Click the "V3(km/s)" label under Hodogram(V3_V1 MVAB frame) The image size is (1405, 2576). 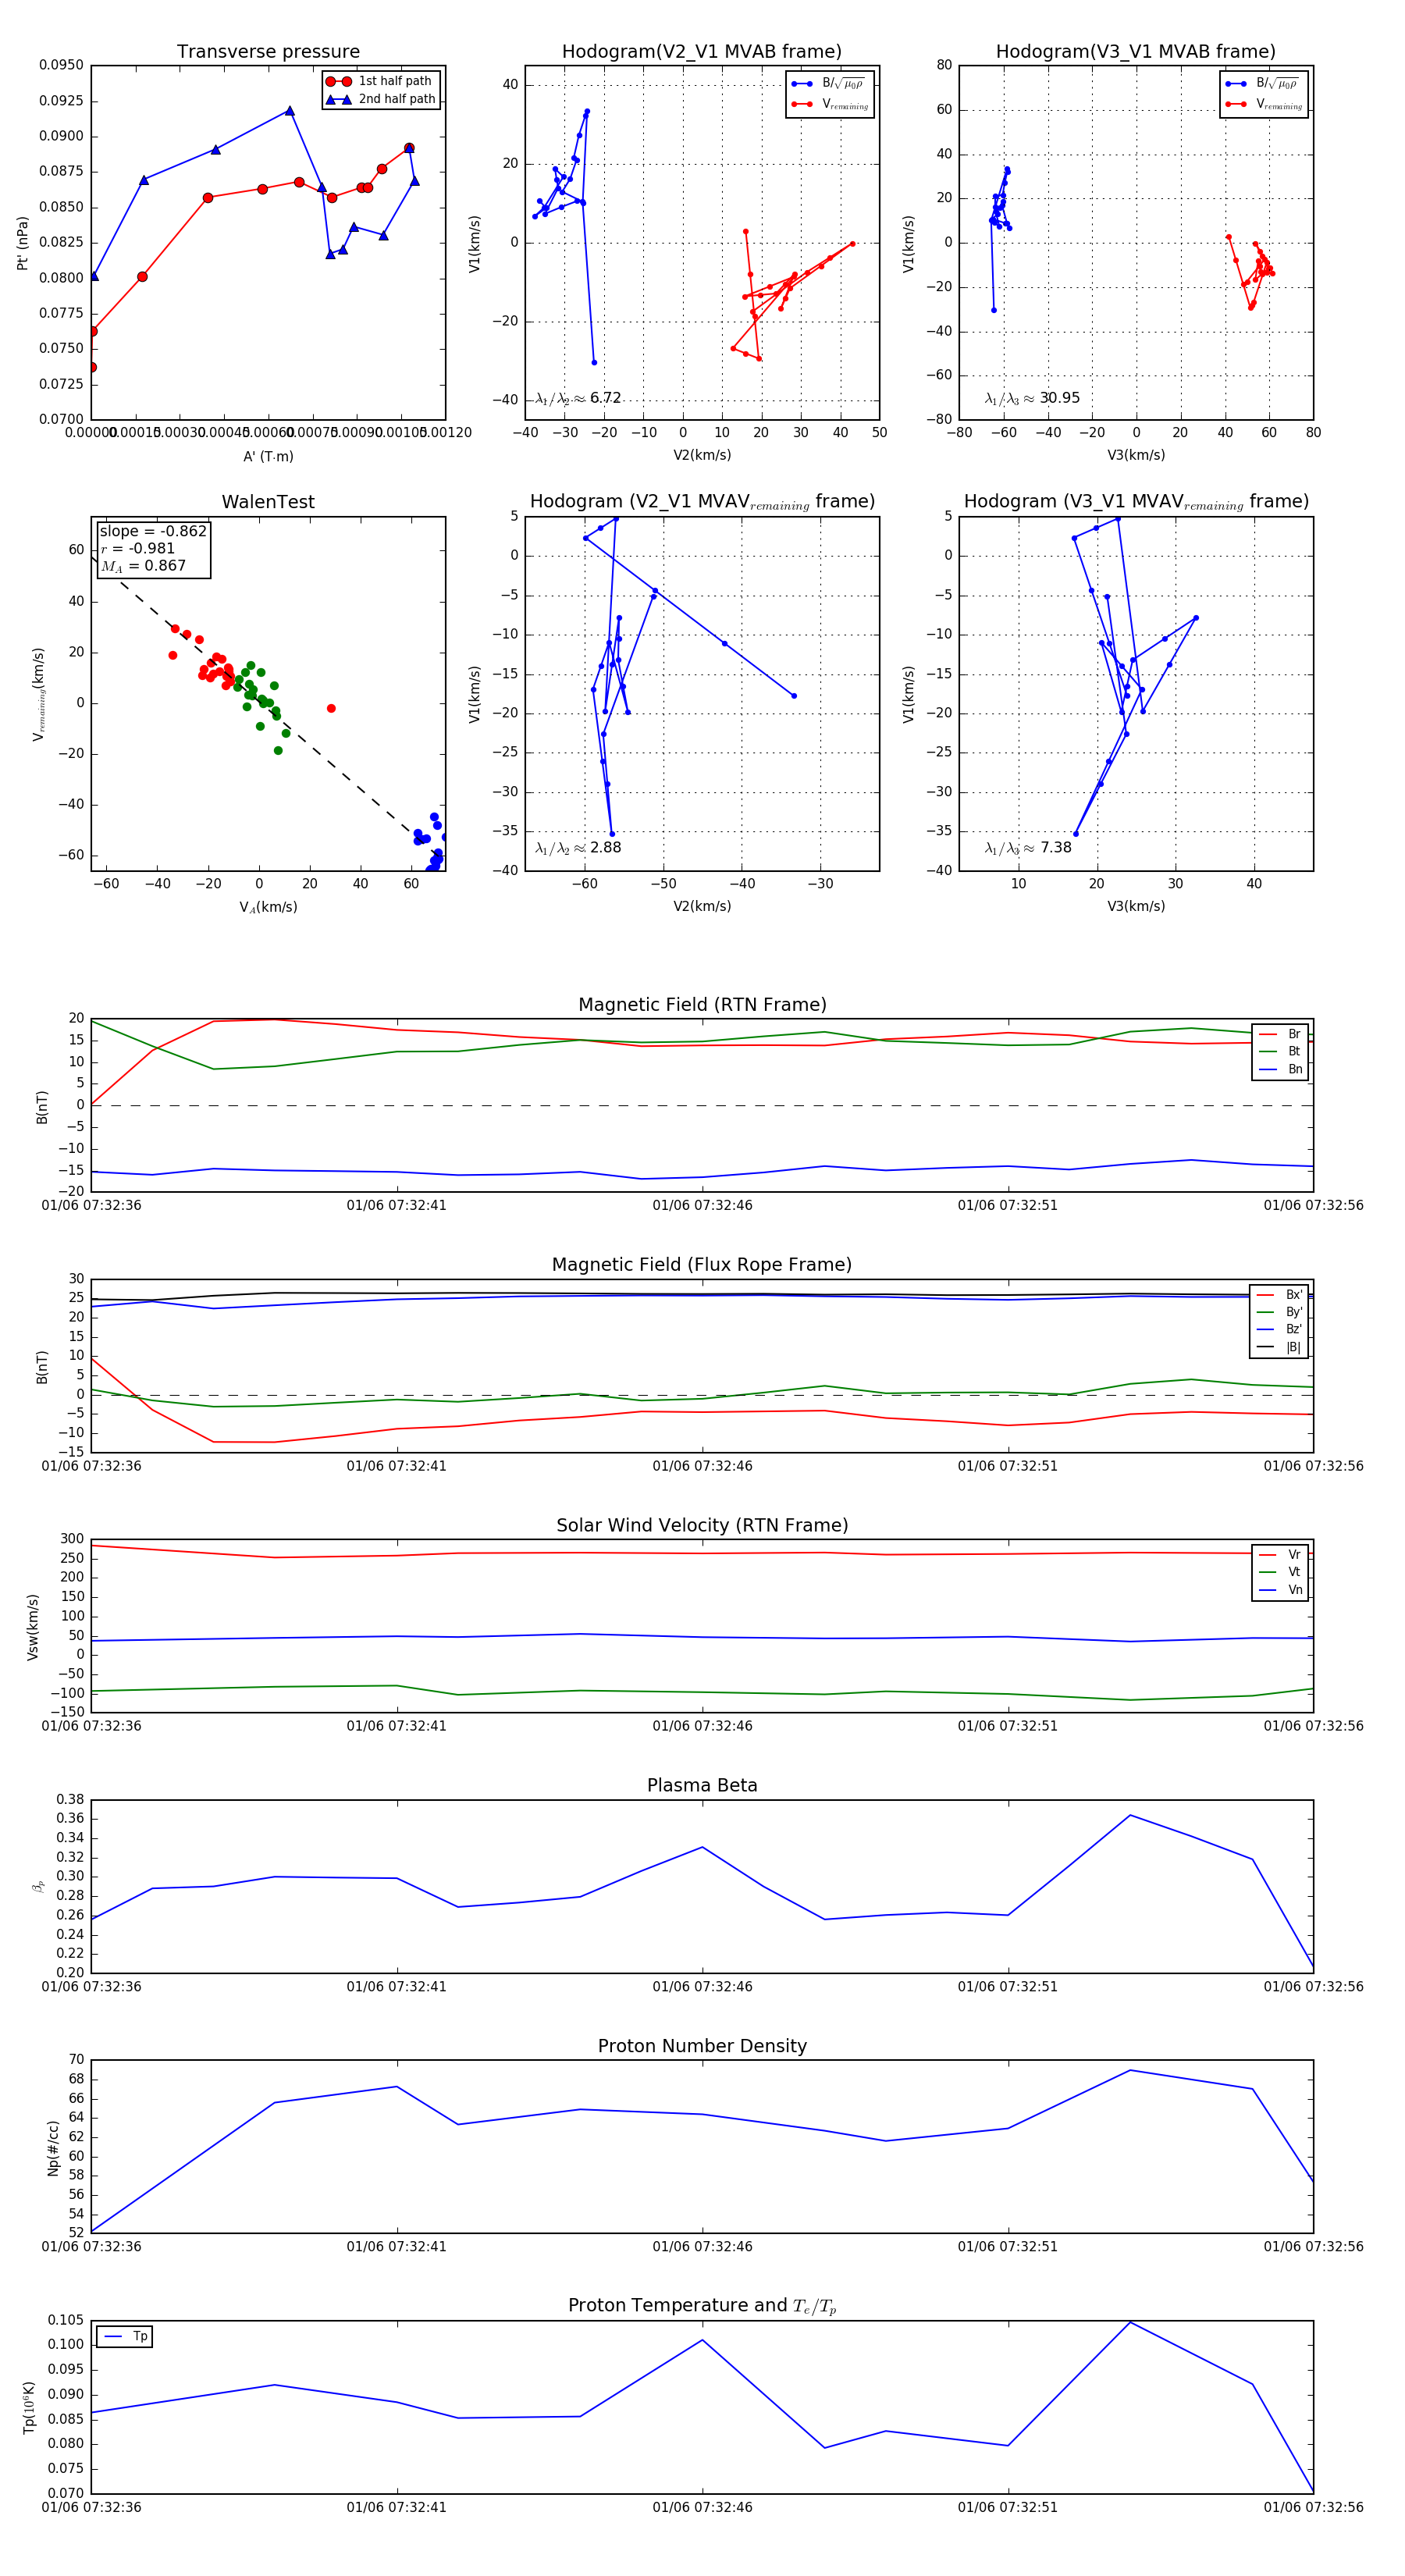coord(1136,455)
